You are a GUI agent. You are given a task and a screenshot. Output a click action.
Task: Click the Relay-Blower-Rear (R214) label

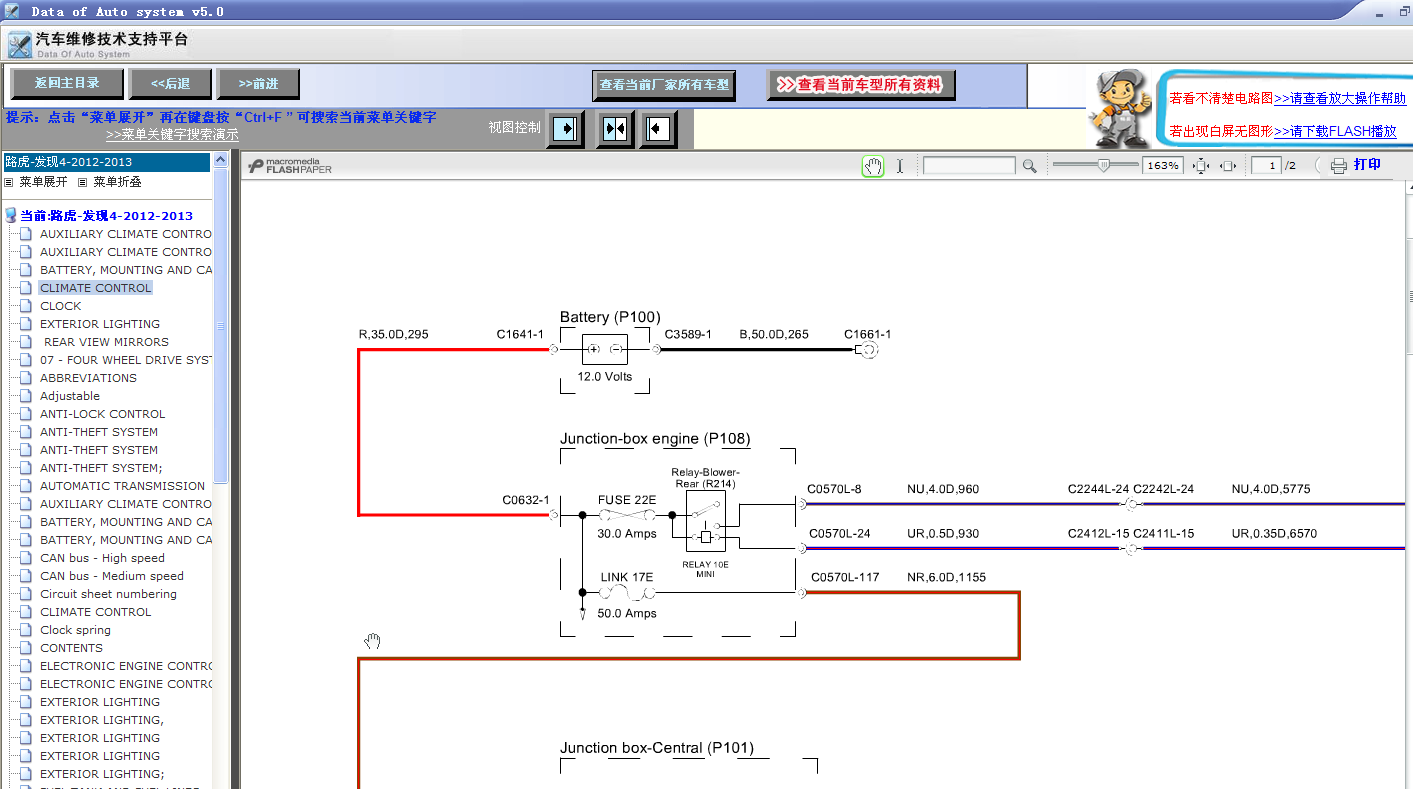[x=705, y=478]
